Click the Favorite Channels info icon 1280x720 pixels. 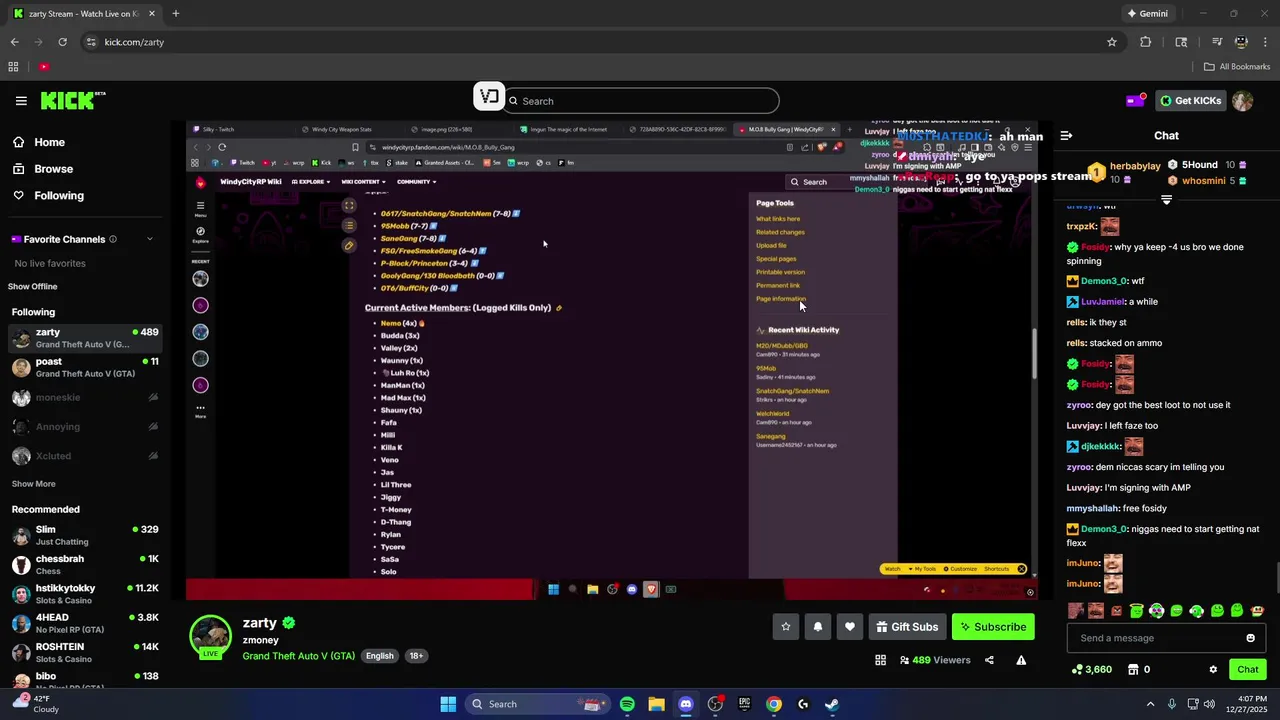[x=113, y=239]
